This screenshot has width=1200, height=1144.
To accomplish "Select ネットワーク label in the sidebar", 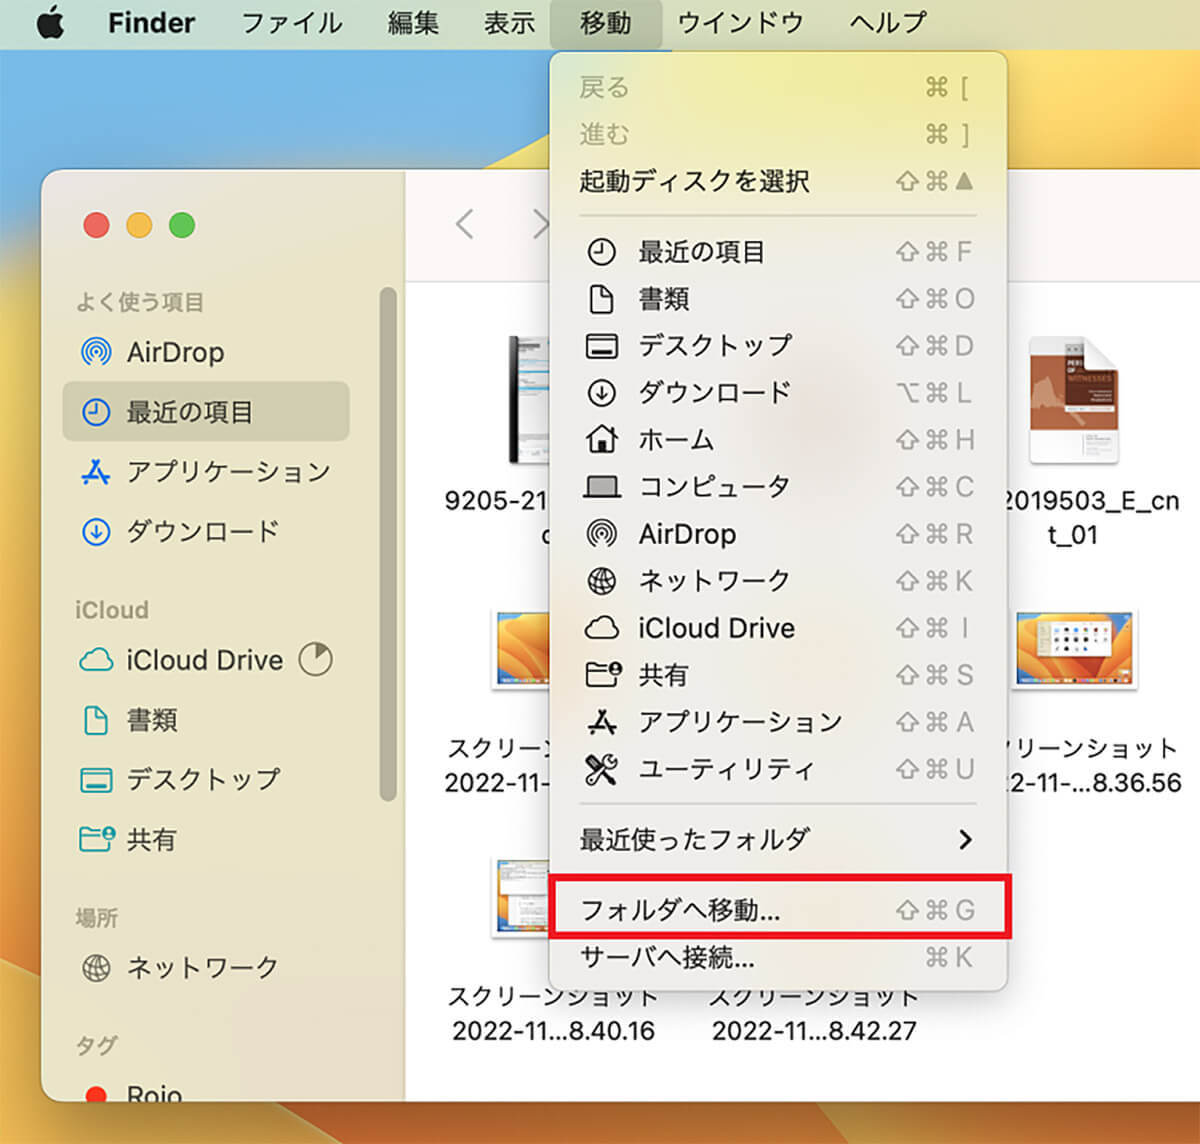I will coord(203,968).
